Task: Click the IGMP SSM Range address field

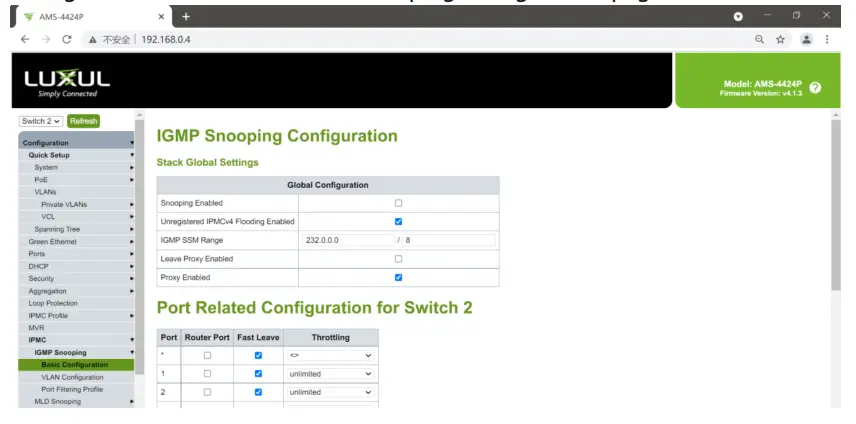Action: pyautogui.click(x=348, y=240)
